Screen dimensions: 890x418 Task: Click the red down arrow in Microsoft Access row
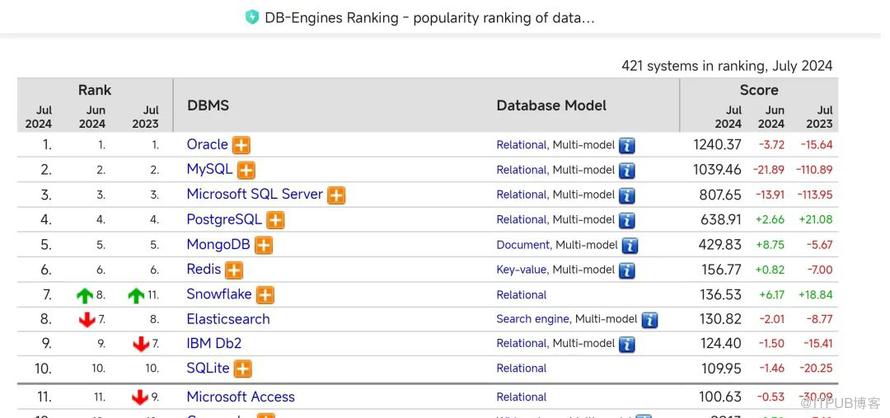(140, 397)
